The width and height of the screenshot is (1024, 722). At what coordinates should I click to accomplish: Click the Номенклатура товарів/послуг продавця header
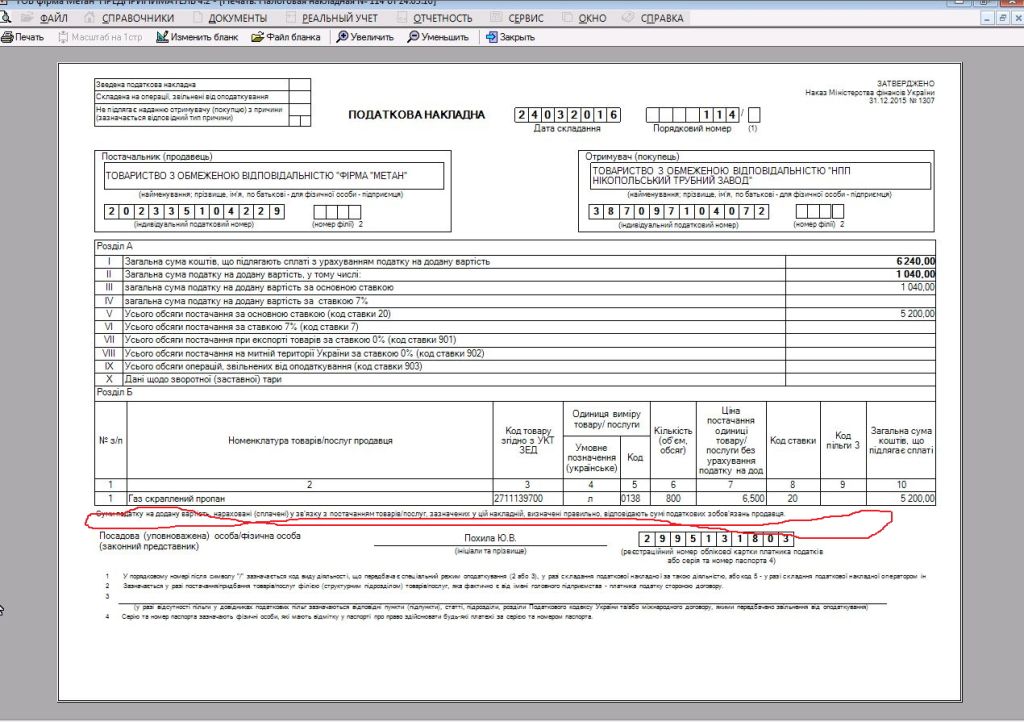[310, 441]
